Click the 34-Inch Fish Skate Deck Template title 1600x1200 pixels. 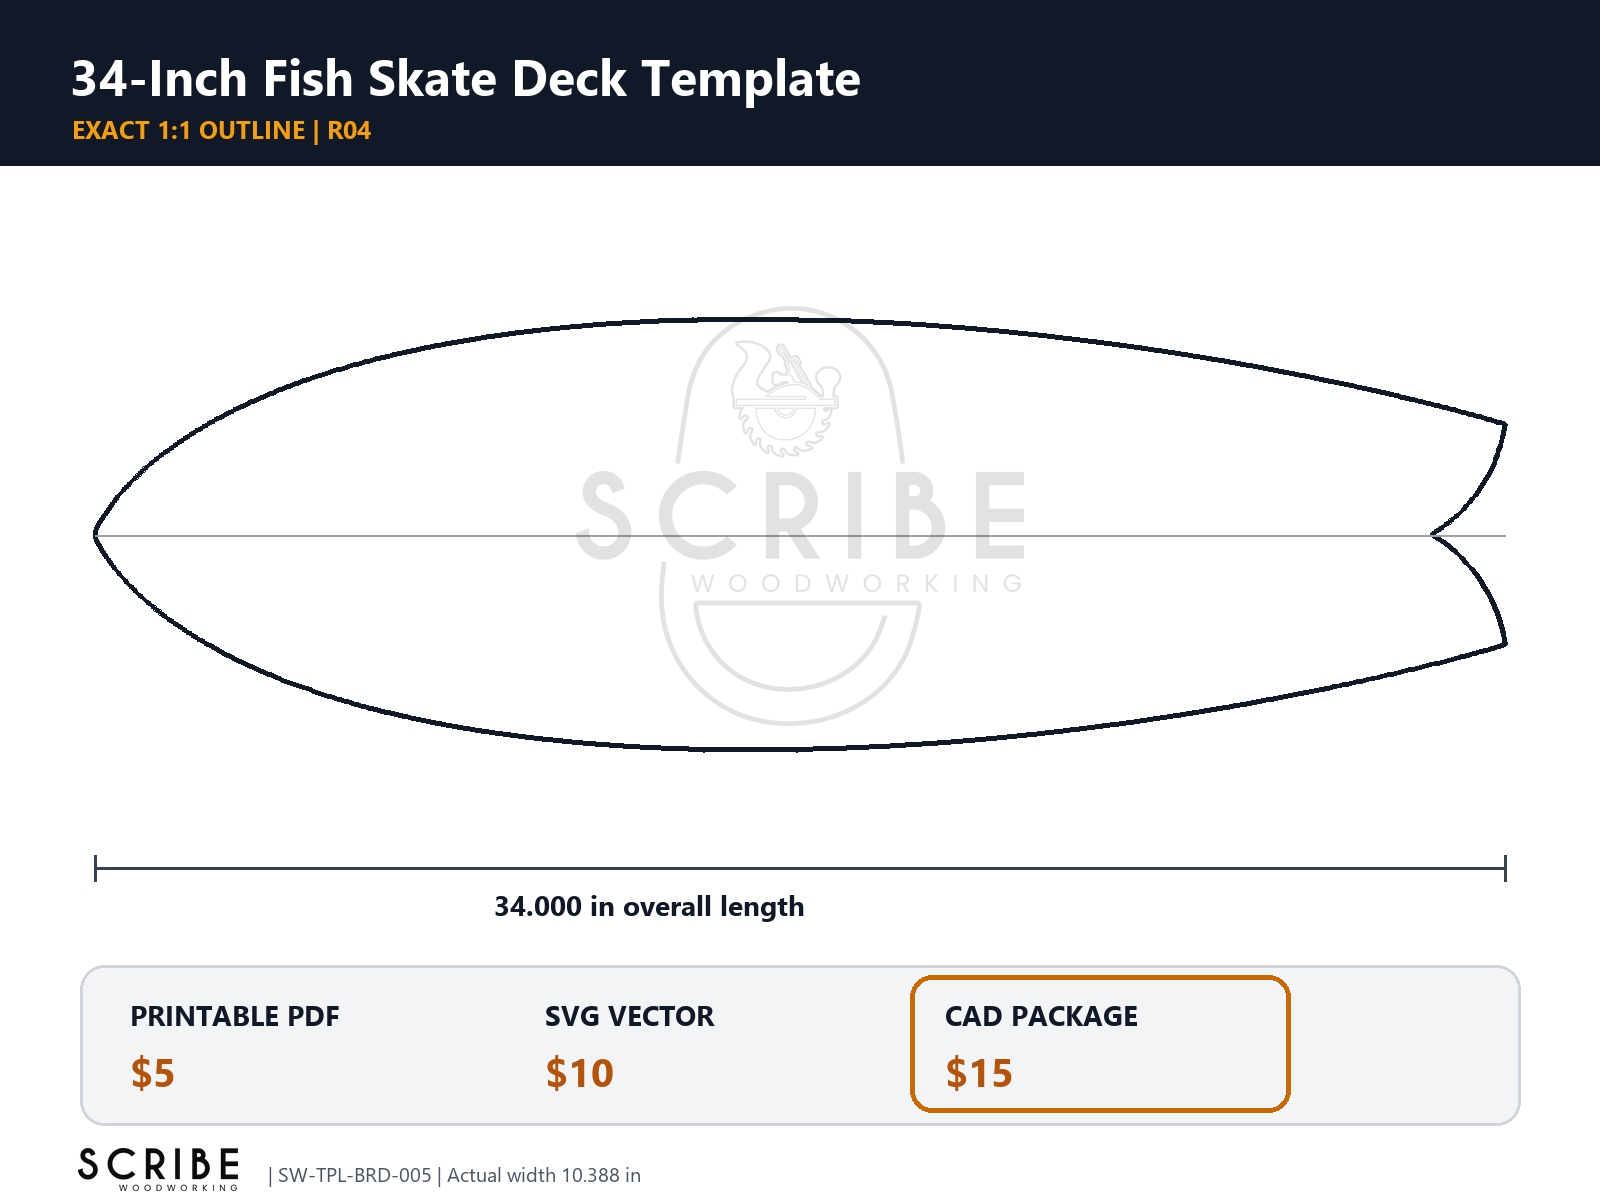coord(466,78)
